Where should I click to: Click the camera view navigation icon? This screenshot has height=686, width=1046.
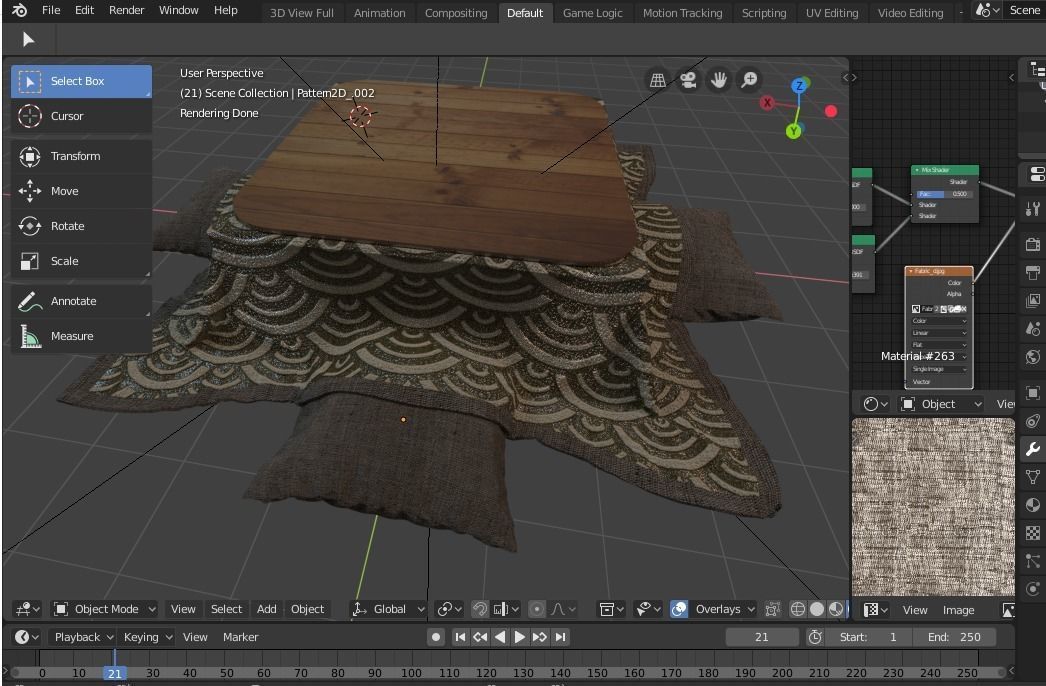688,80
